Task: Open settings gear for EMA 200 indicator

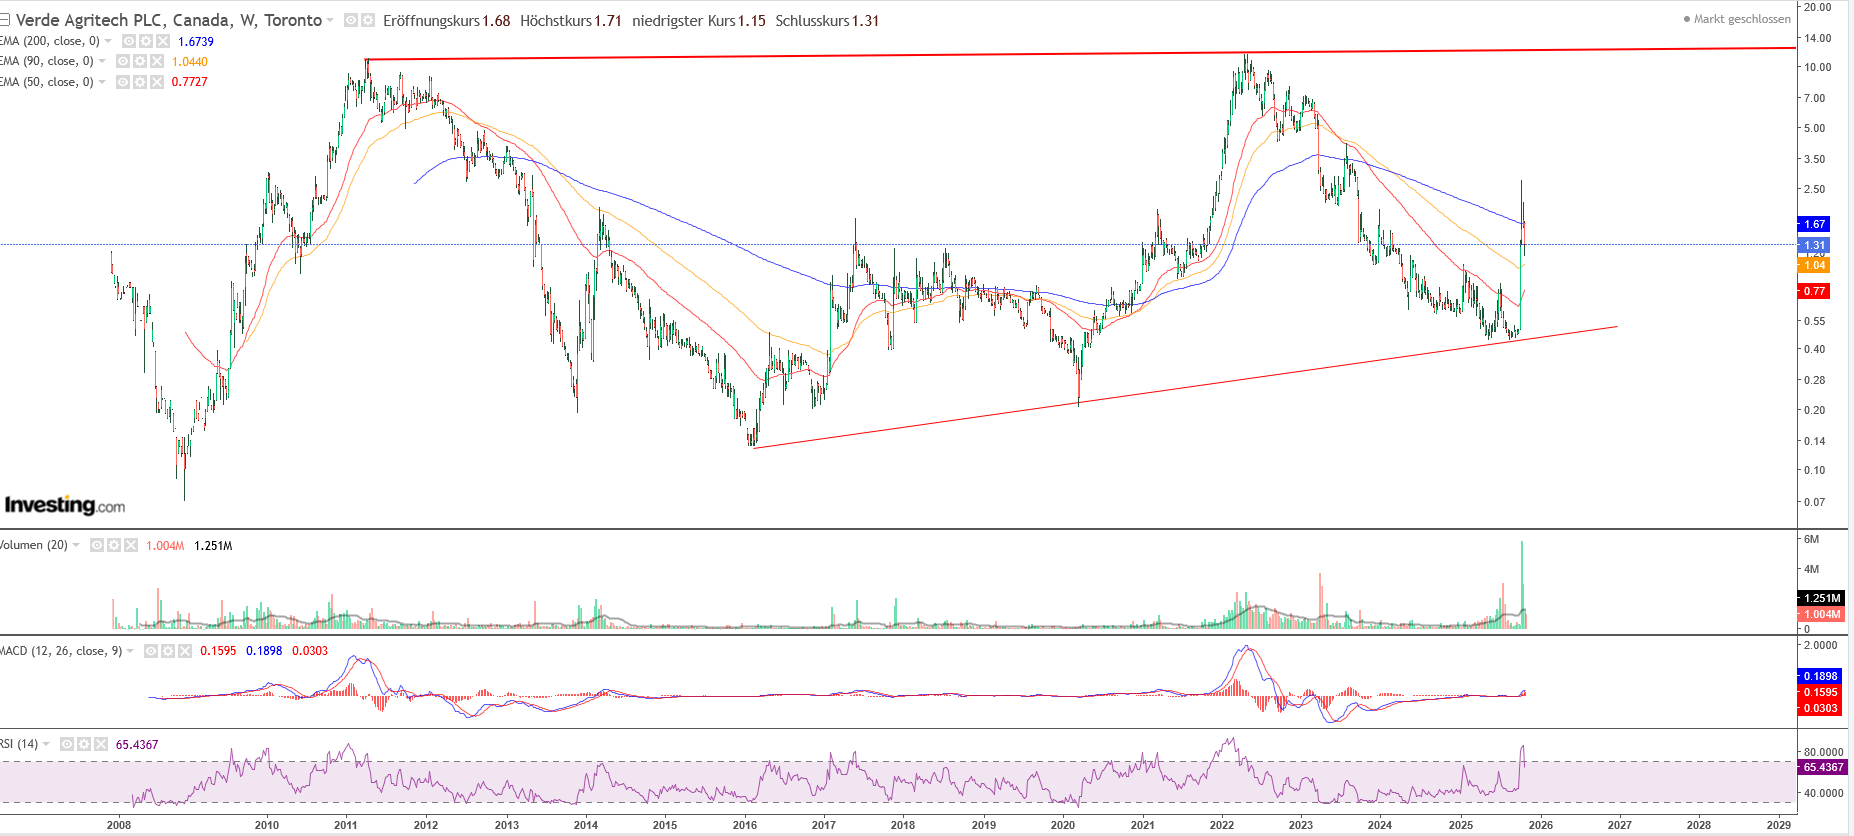Action: [x=146, y=41]
